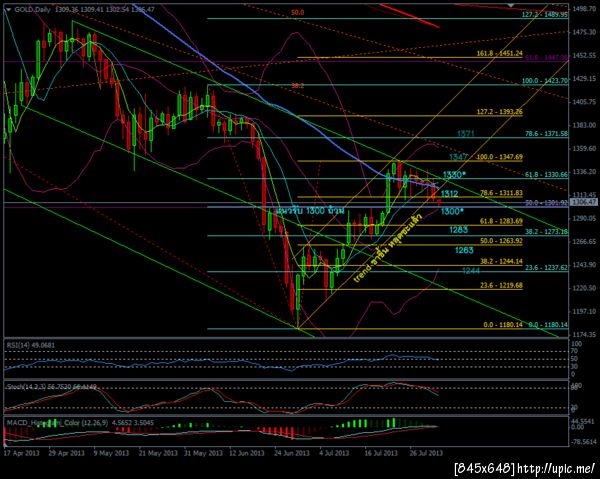Click the Stoch(14,3,3) indicator label

(x=52, y=387)
